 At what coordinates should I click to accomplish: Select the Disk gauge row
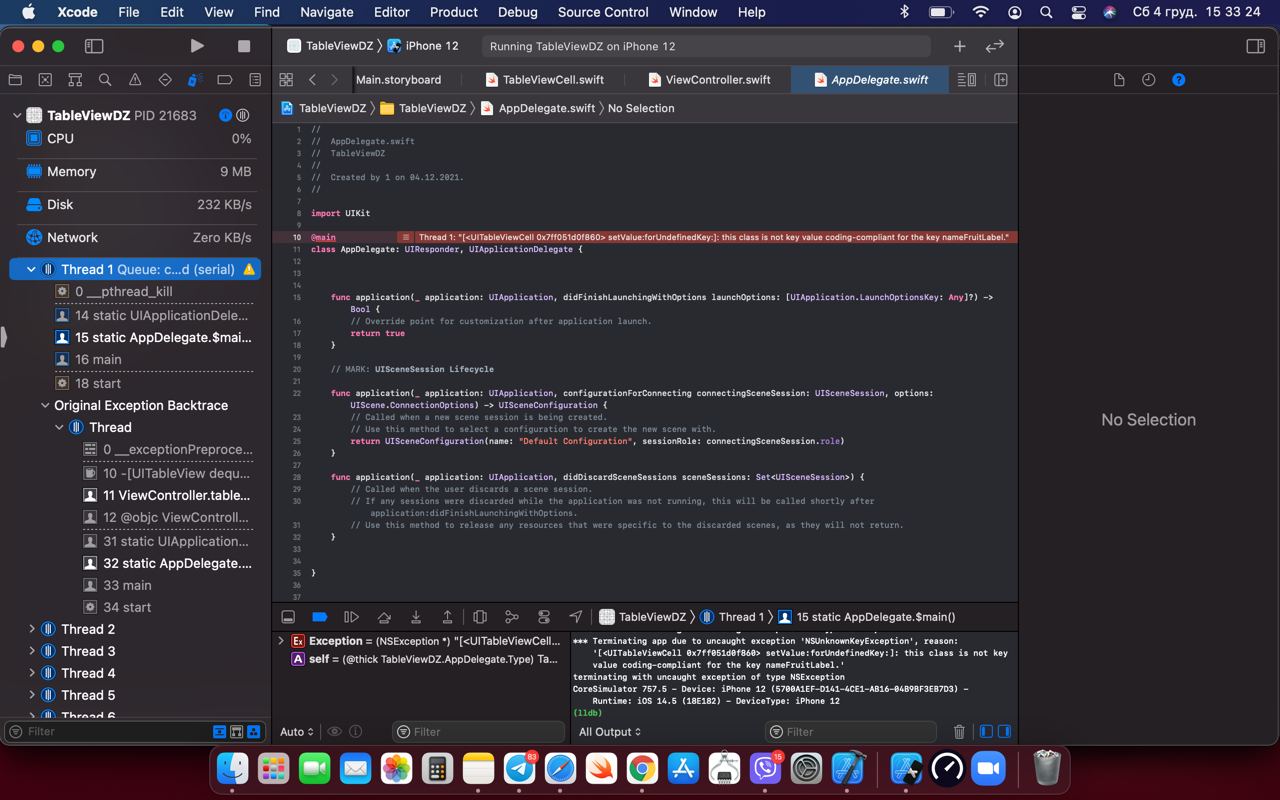point(137,204)
